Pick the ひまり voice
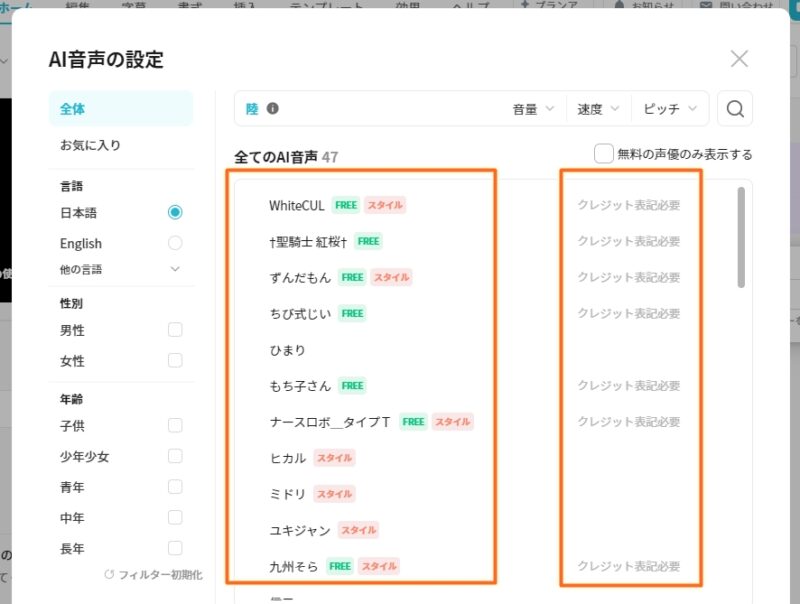800x604 pixels. [287, 350]
